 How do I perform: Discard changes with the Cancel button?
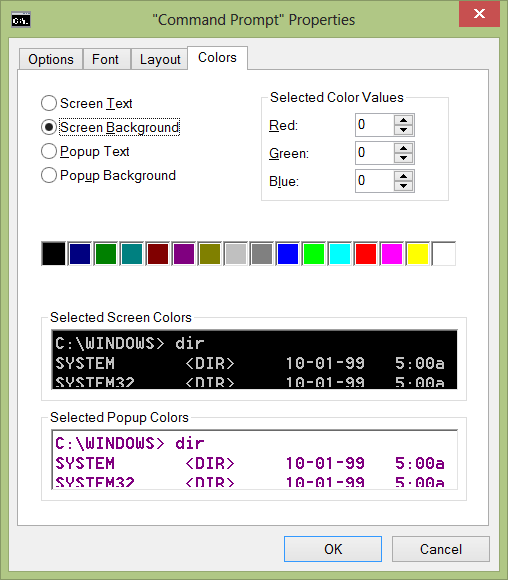pyautogui.click(x=441, y=549)
